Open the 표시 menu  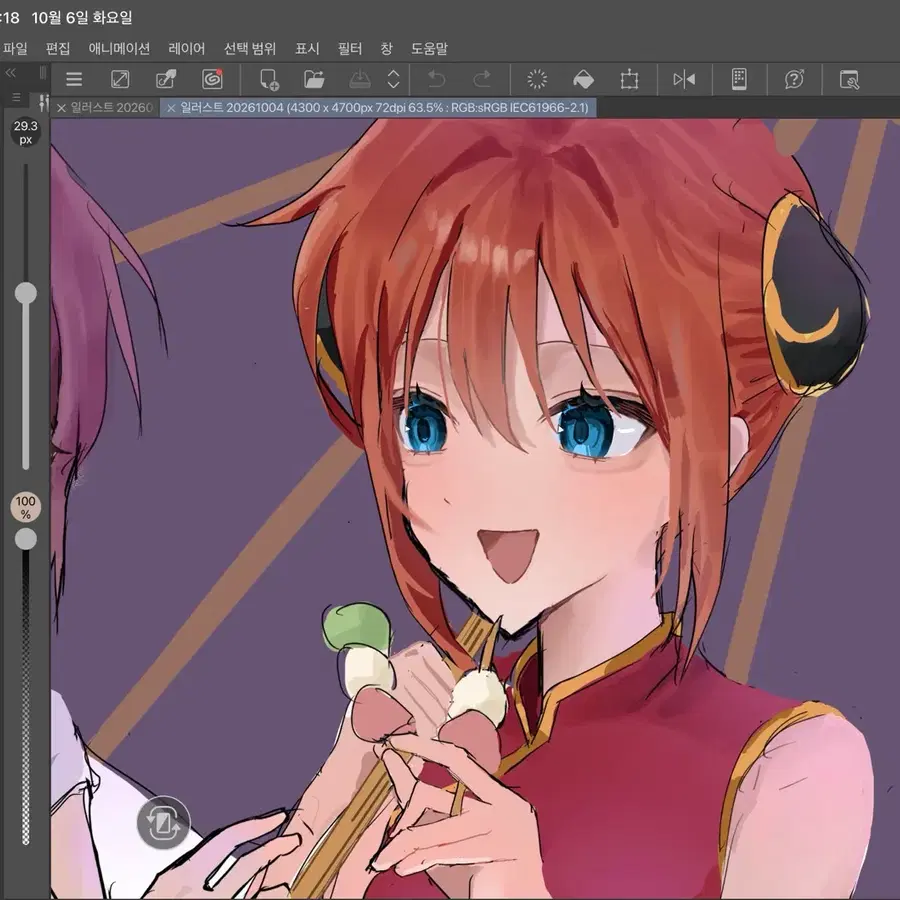tap(307, 48)
